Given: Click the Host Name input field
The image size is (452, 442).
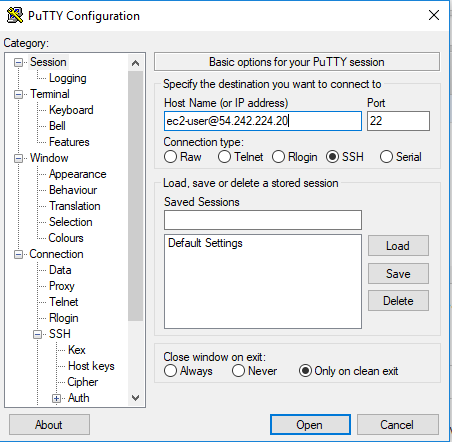Looking at the screenshot, I should tap(263, 121).
